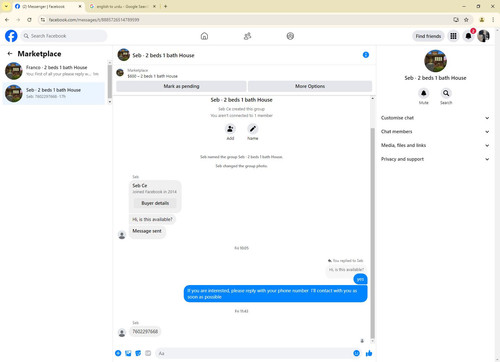Click the Facebook logo icon
The height and width of the screenshot is (362, 500).
pyautogui.click(x=11, y=36)
